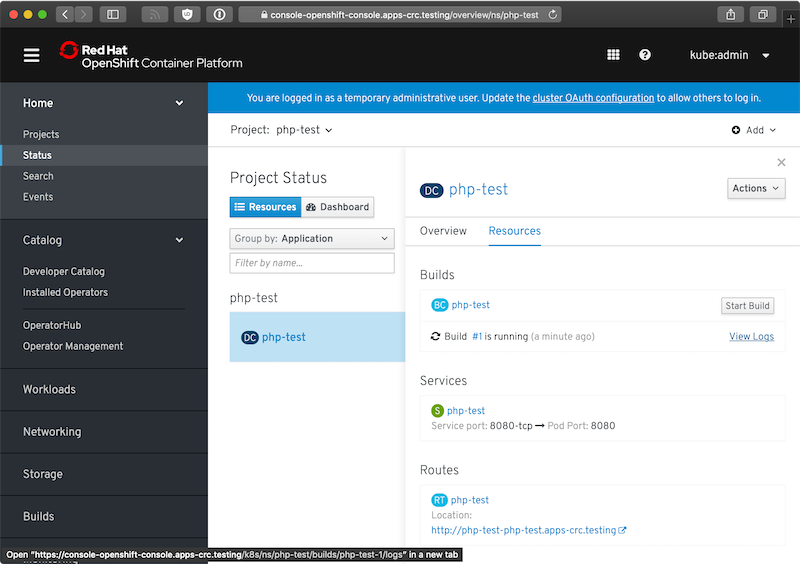Click the Start Build button

pyautogui.click(x=747, y=306)
